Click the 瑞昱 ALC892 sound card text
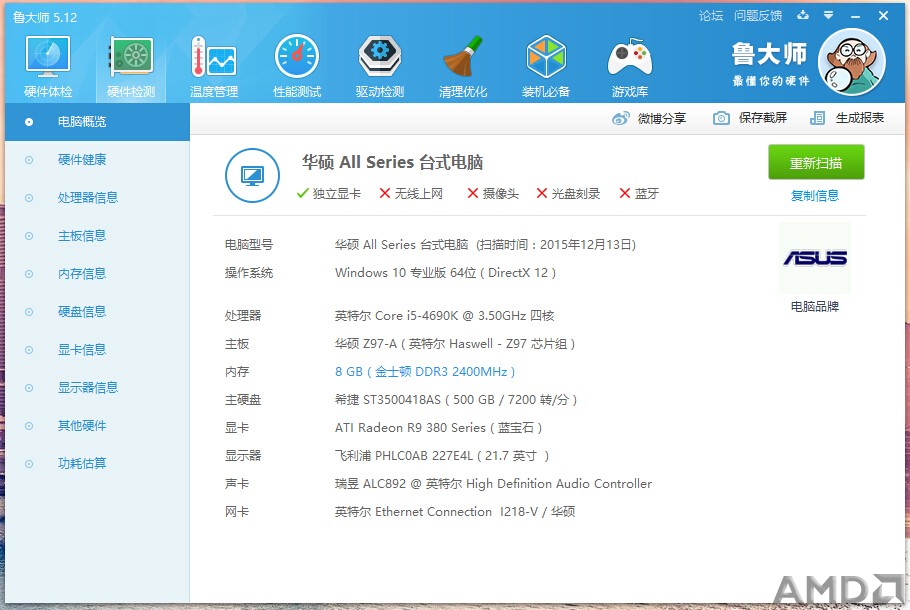Image resolution: width=910 pixels, height=610 pixels. pyautogui.click(x=493, y=483)
